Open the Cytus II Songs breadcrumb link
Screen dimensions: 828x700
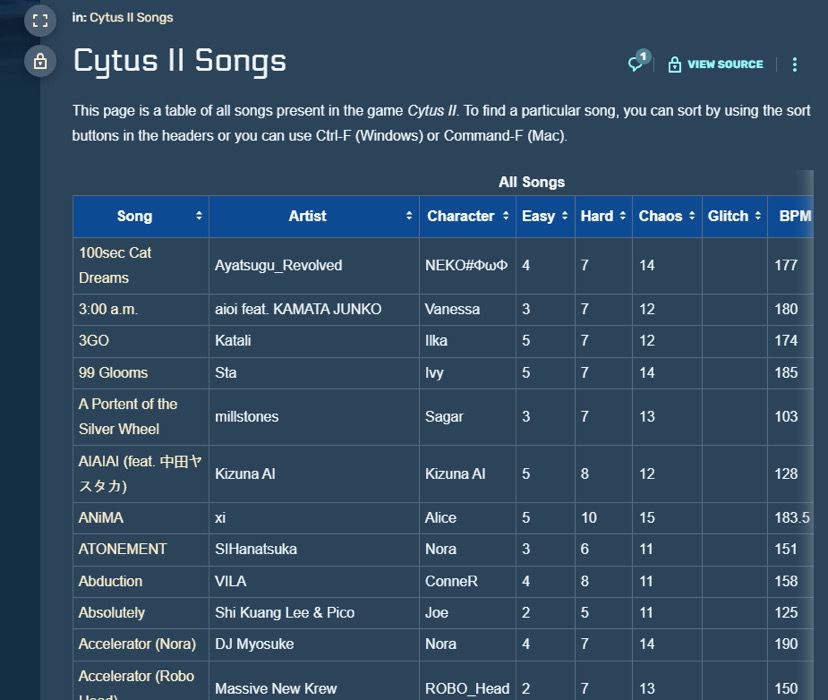[x=130, y=18]
